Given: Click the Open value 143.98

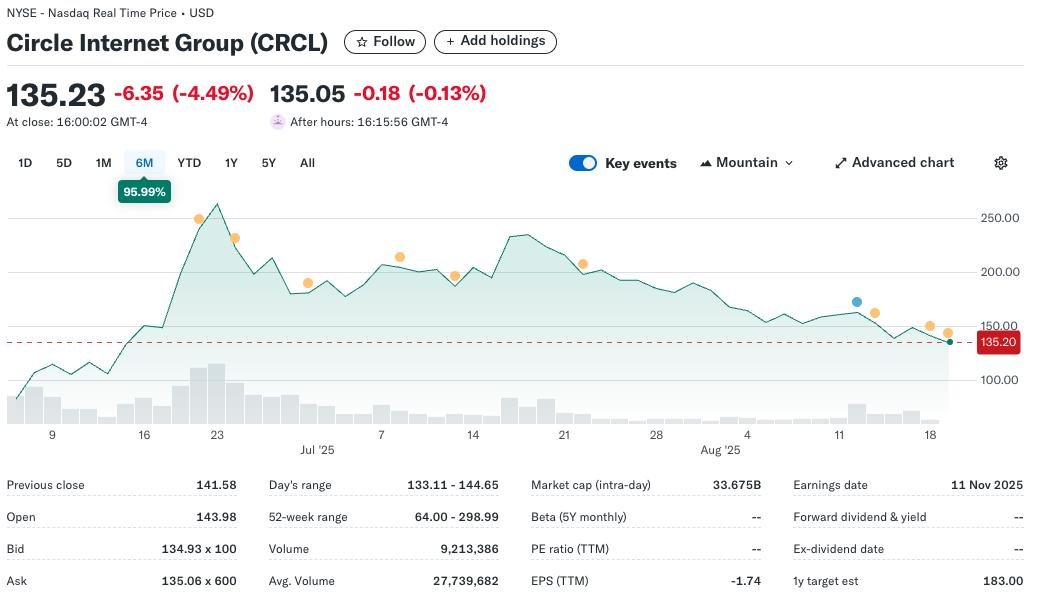Looking at the screenshot, I should (x=216, y=517).
